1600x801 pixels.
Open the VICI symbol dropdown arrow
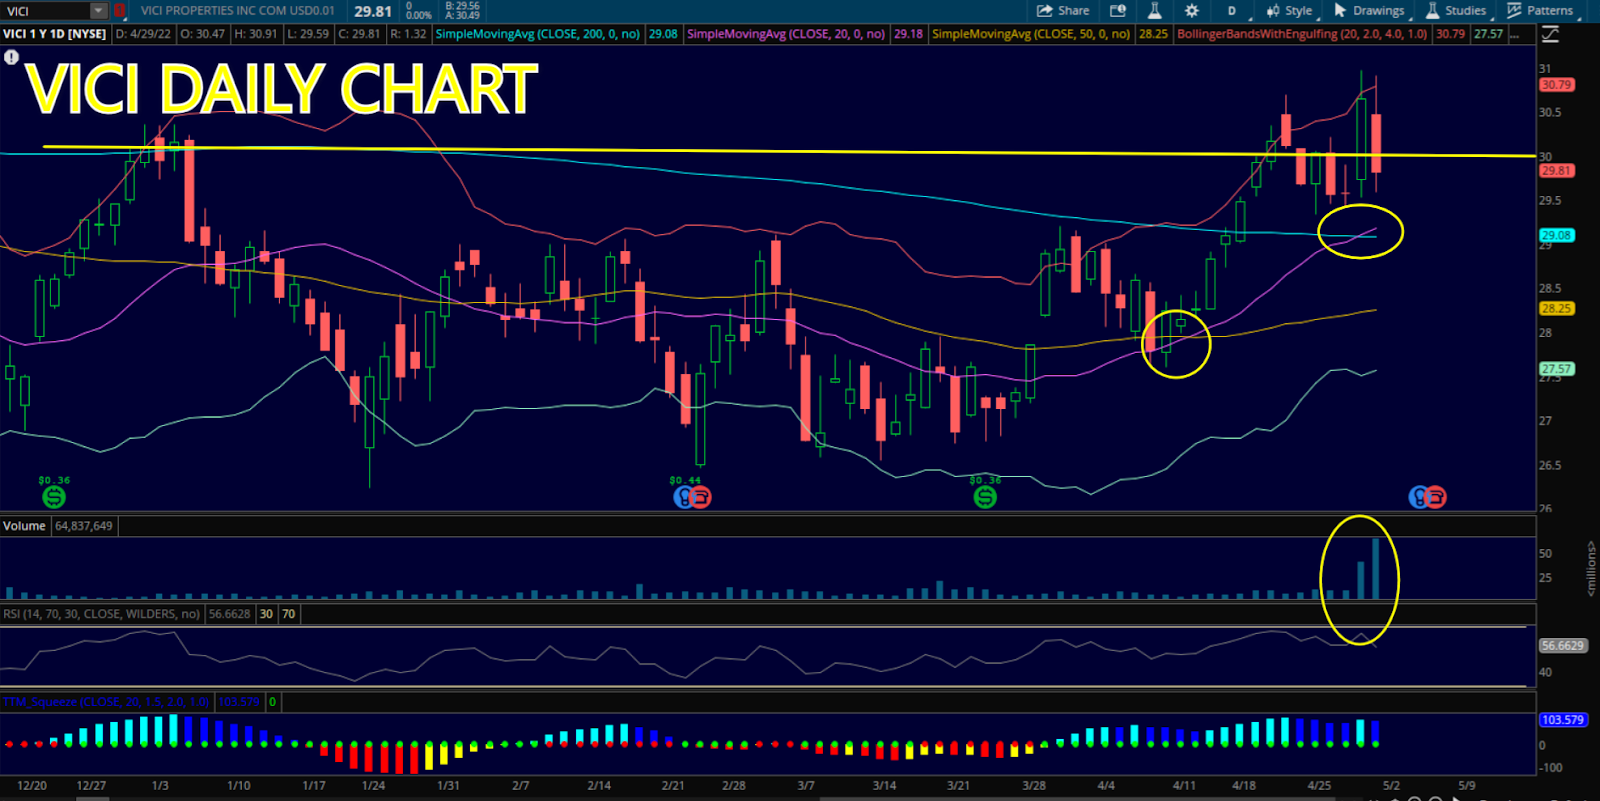[x=98, y=11]
